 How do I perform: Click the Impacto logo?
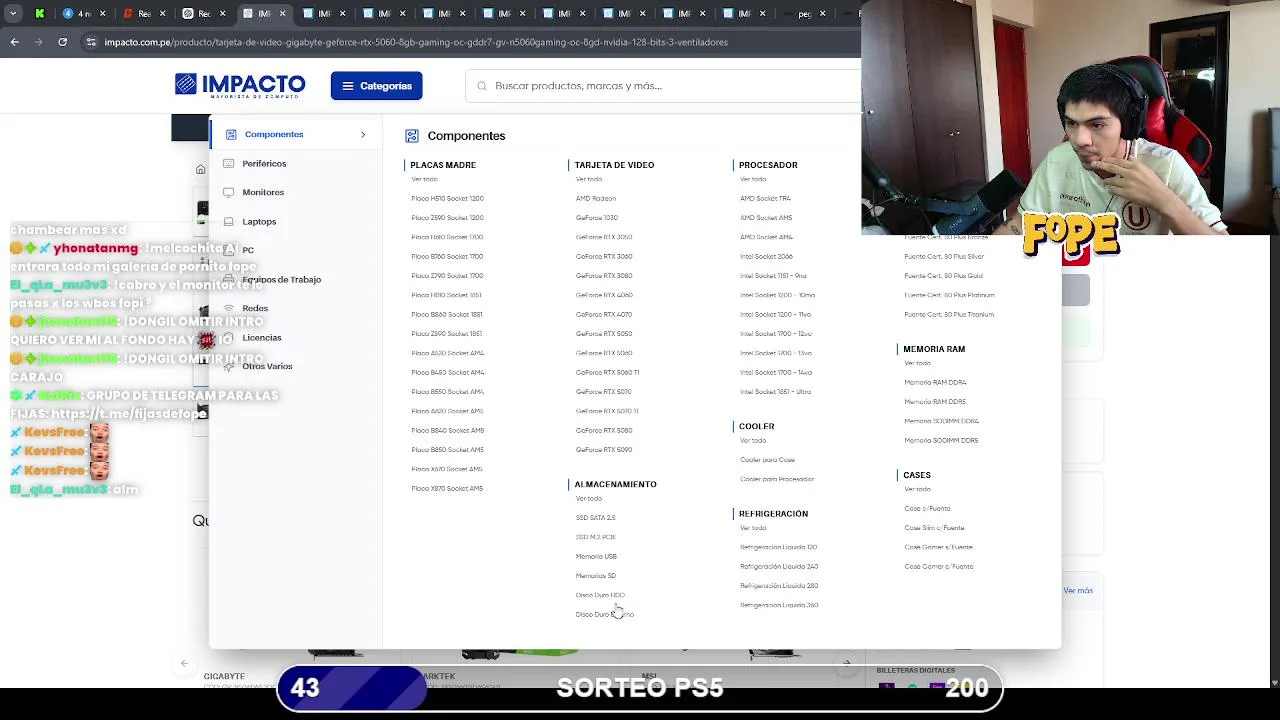[x=240, y=85]
